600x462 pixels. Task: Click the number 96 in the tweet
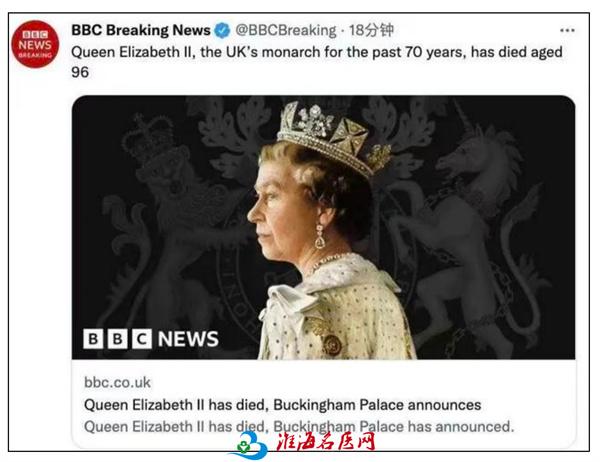[80, 72]
